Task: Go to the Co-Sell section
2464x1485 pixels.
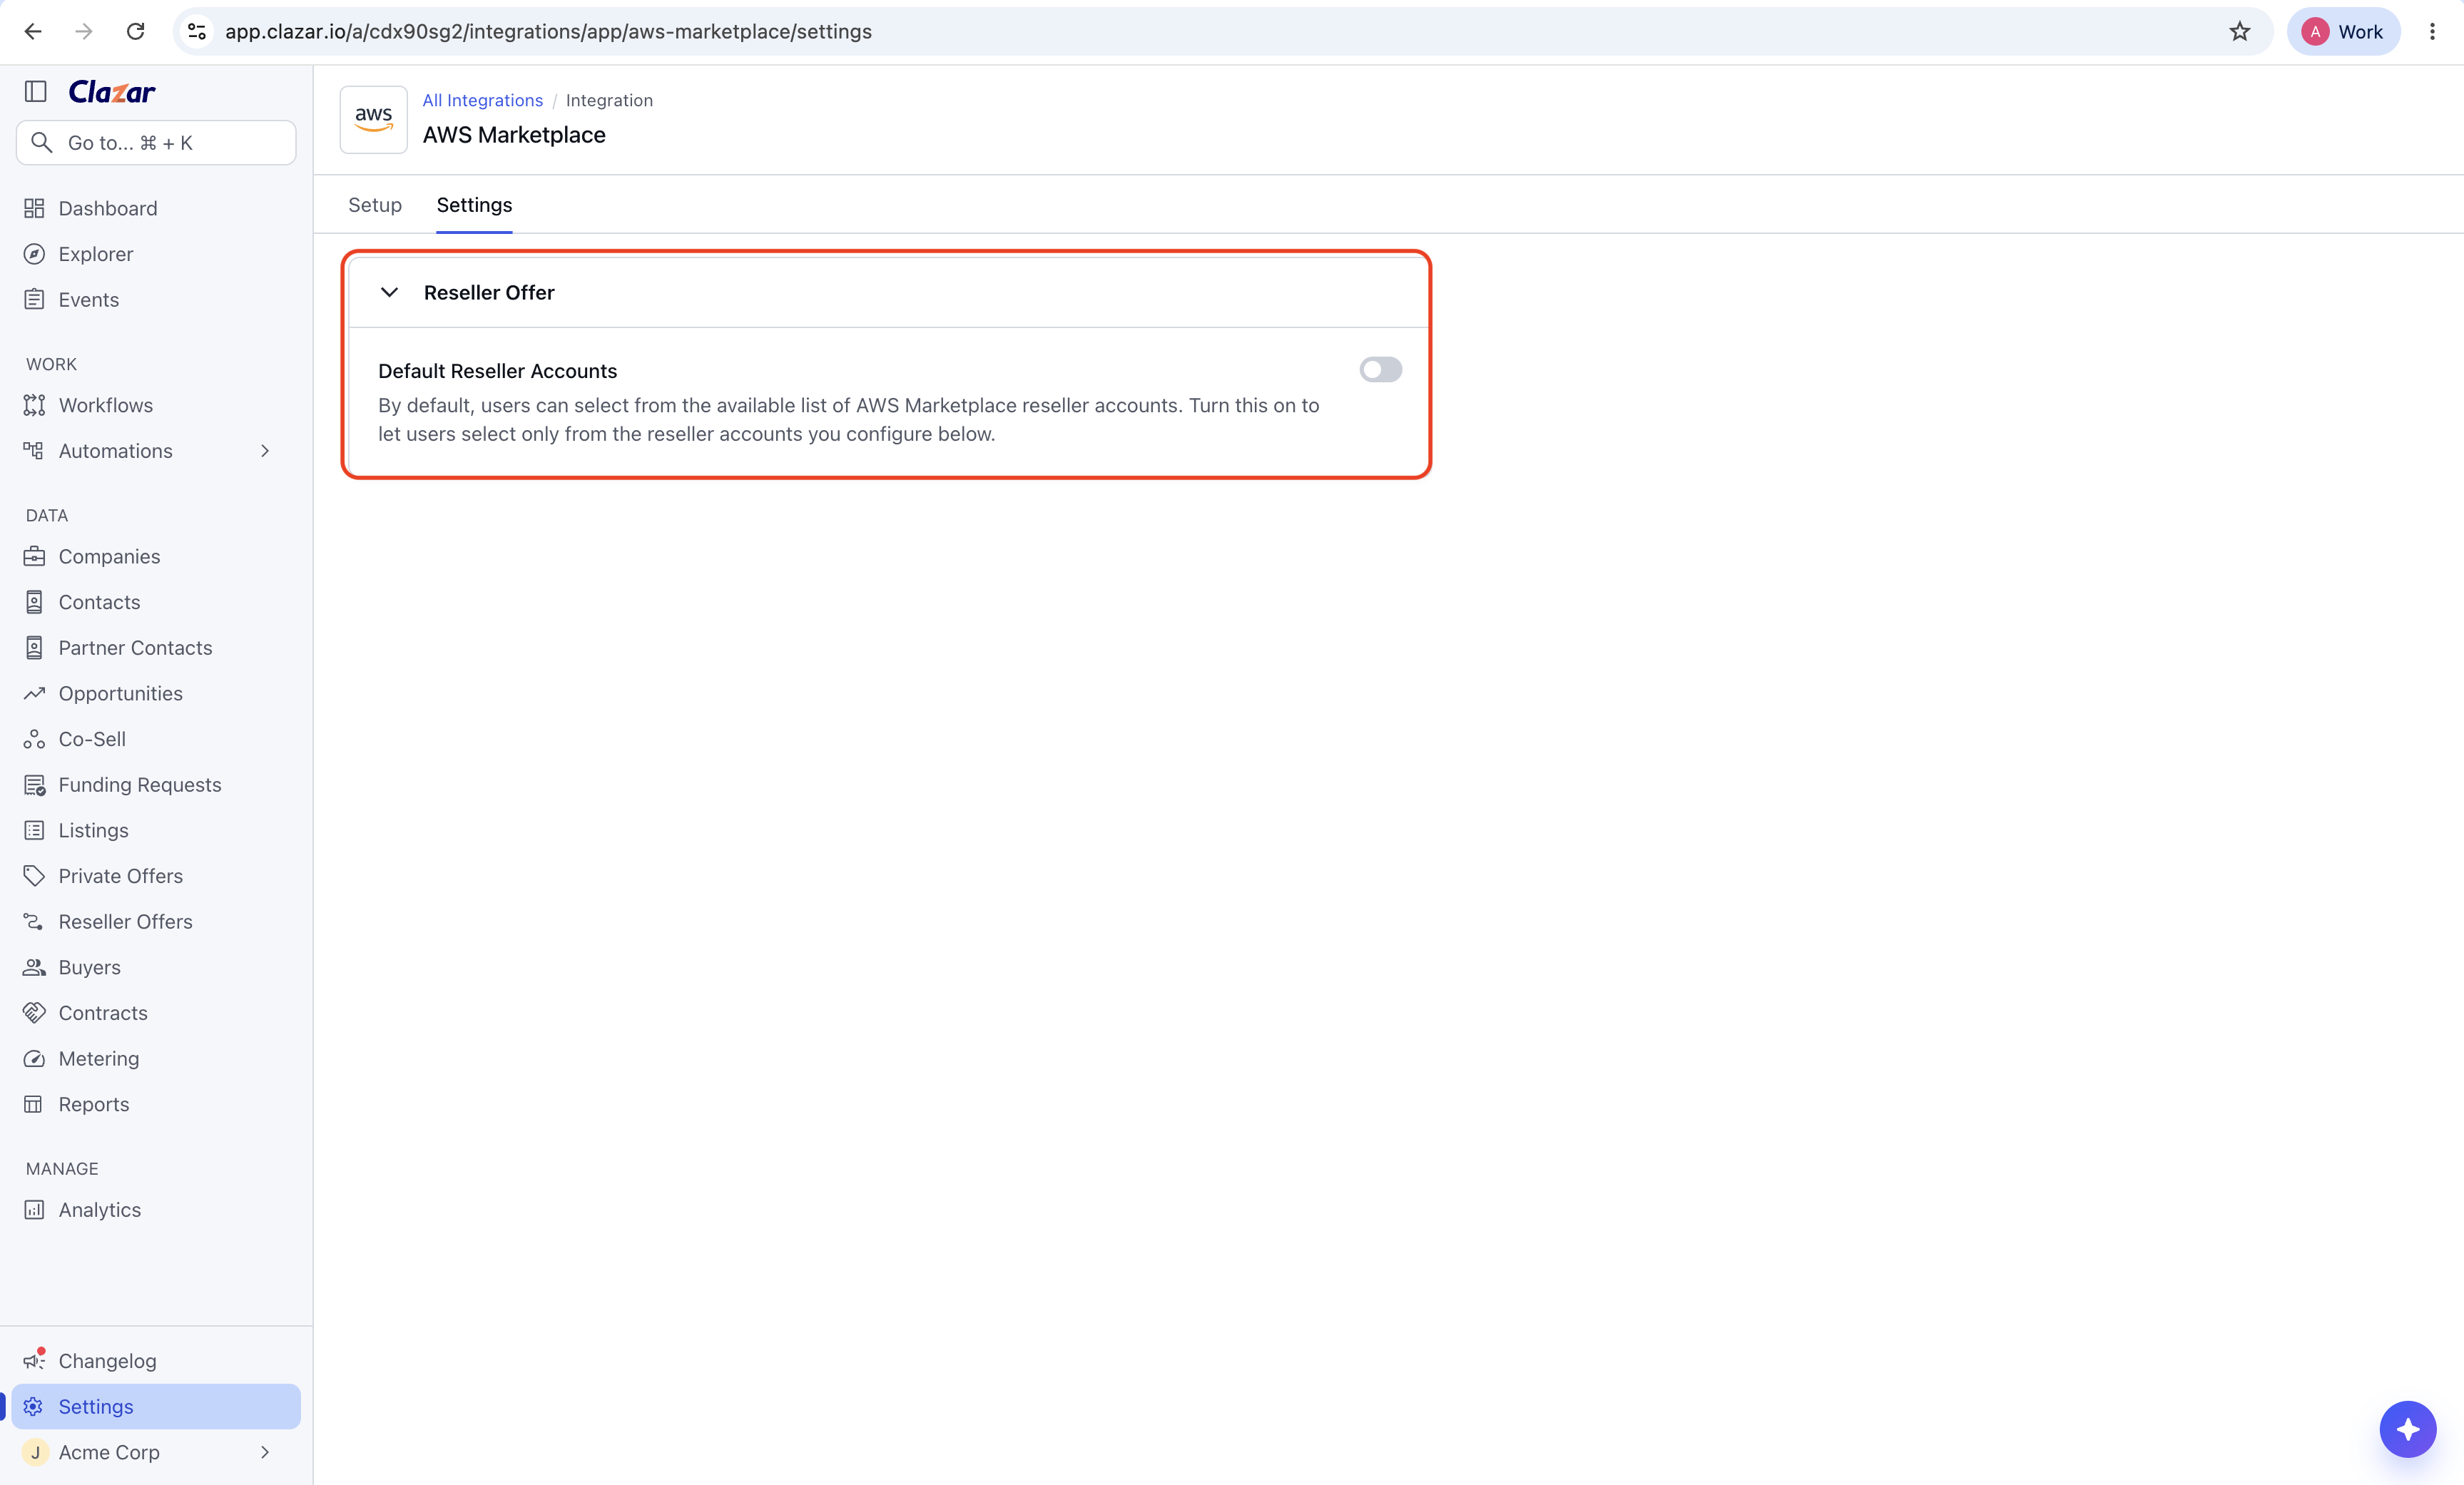Action: (x=92, y=739)
